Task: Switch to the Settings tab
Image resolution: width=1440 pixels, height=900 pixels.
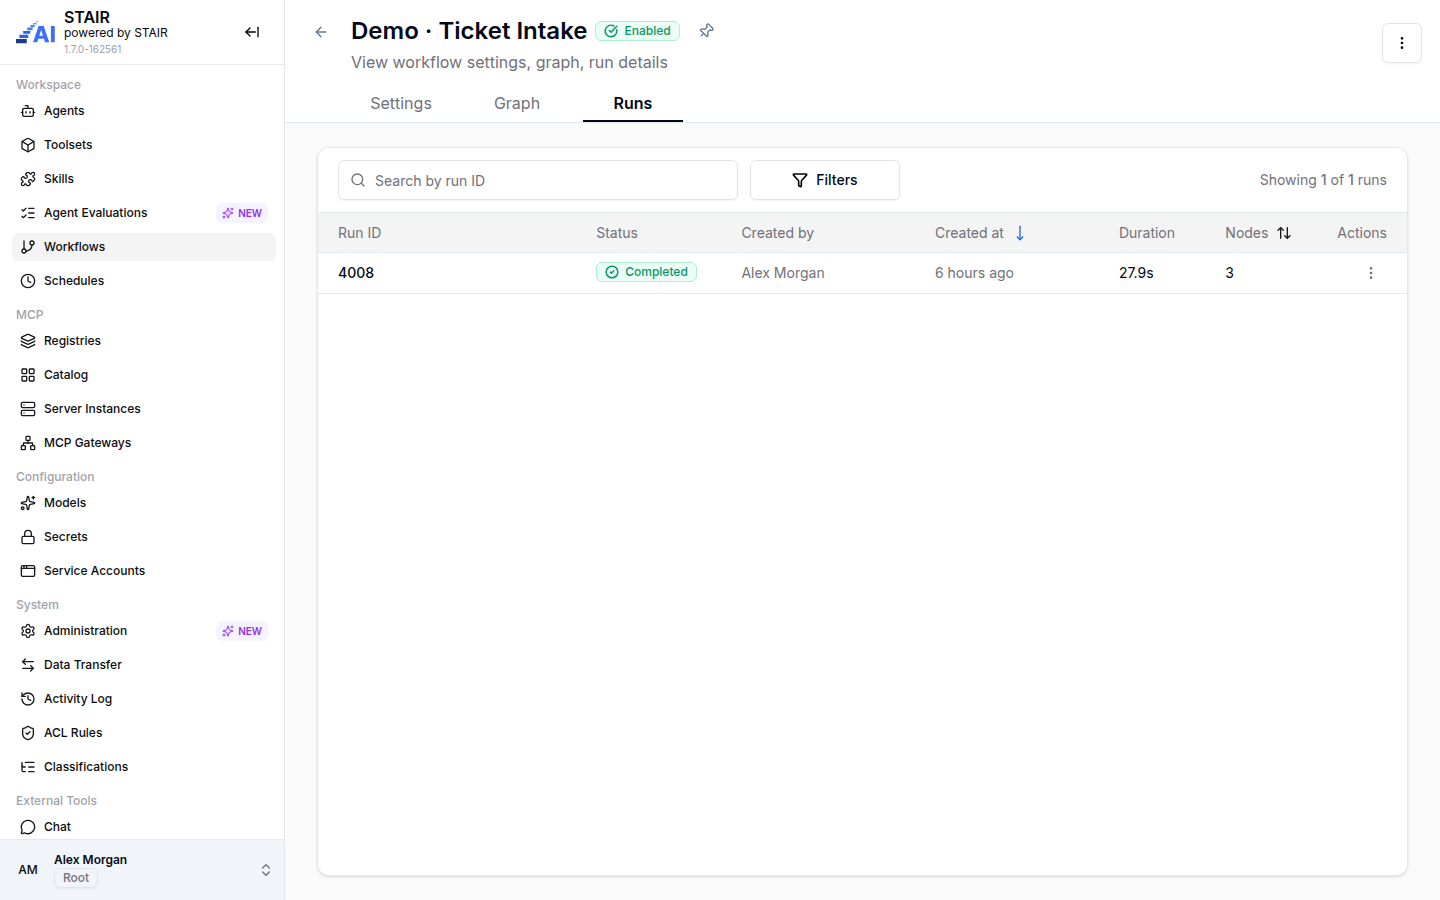Action: click(401, 103)
